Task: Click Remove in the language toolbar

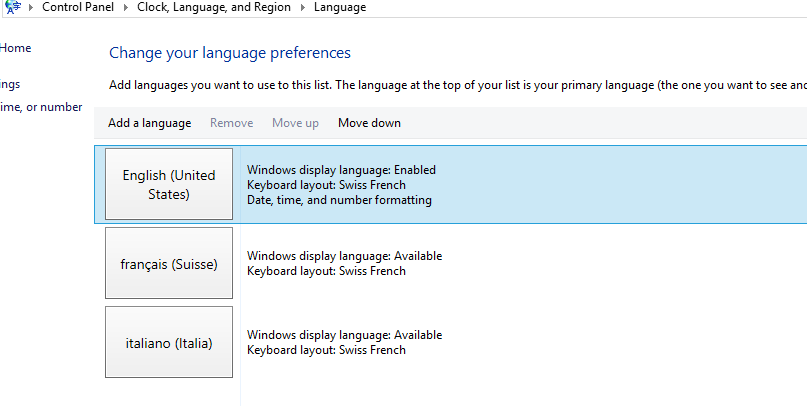Action: [232, 123]
